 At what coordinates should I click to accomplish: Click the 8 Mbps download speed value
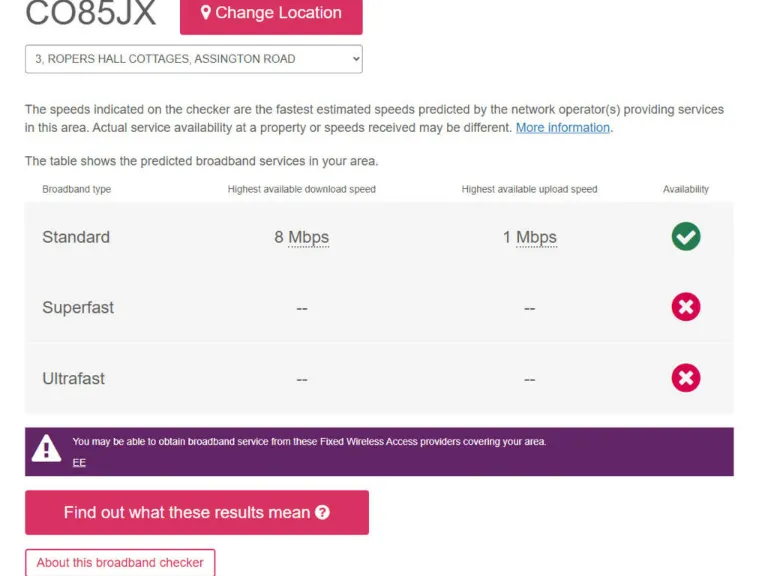302,237
